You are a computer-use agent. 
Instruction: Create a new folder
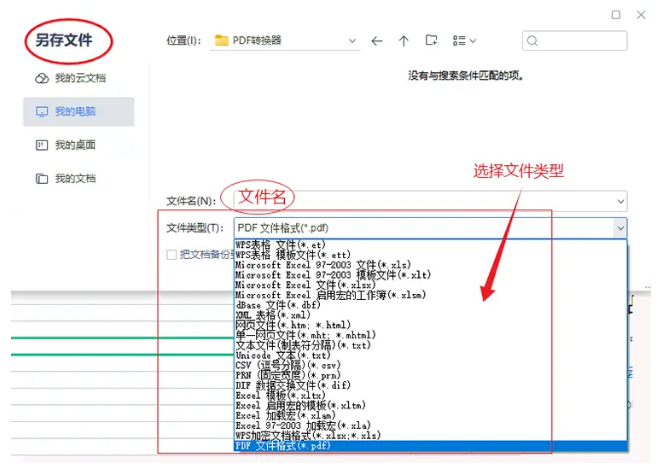point(431,40)
